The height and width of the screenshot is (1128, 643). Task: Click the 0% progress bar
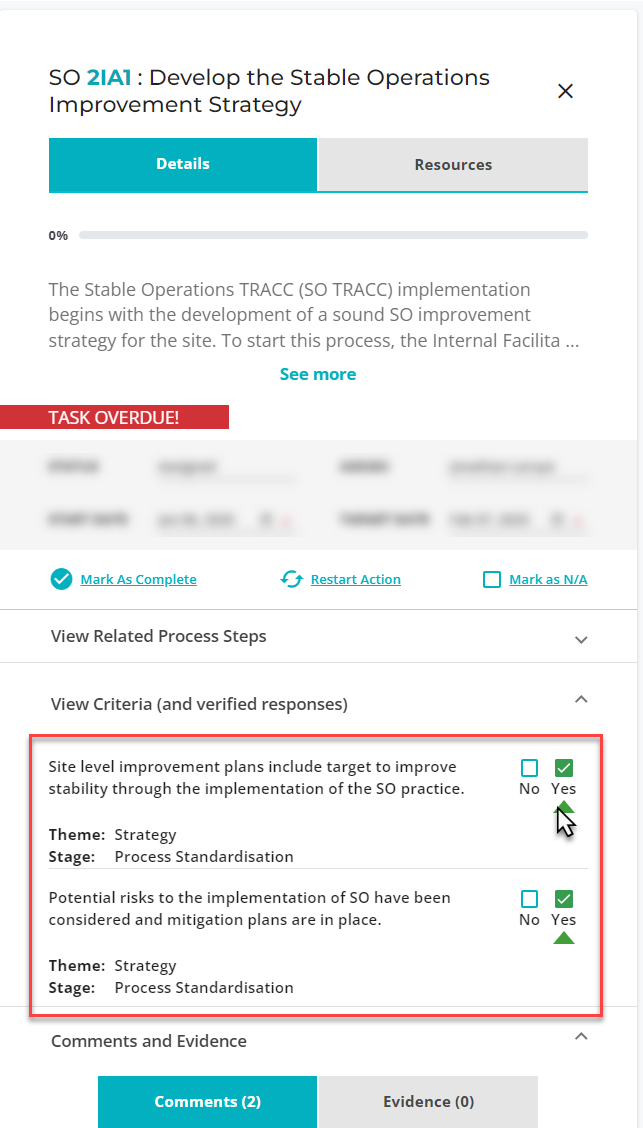[334, 235]
